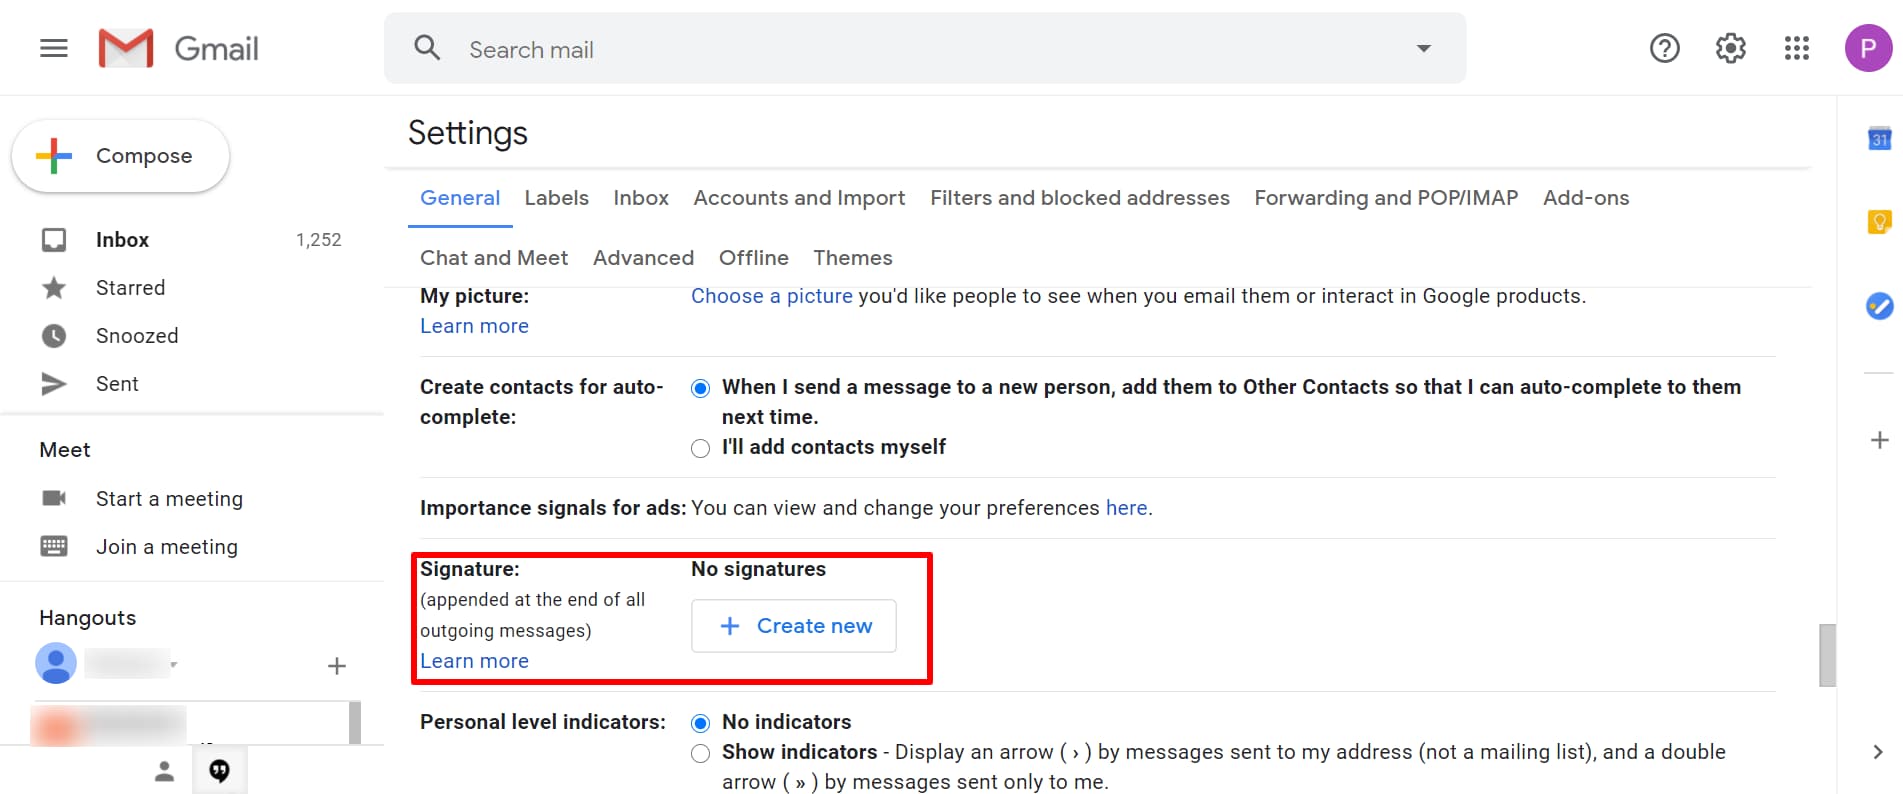Click the "Choose a picture" link
Viewport: 1903px width, 794px height.
pyautogui.click(x=771, y=296)
